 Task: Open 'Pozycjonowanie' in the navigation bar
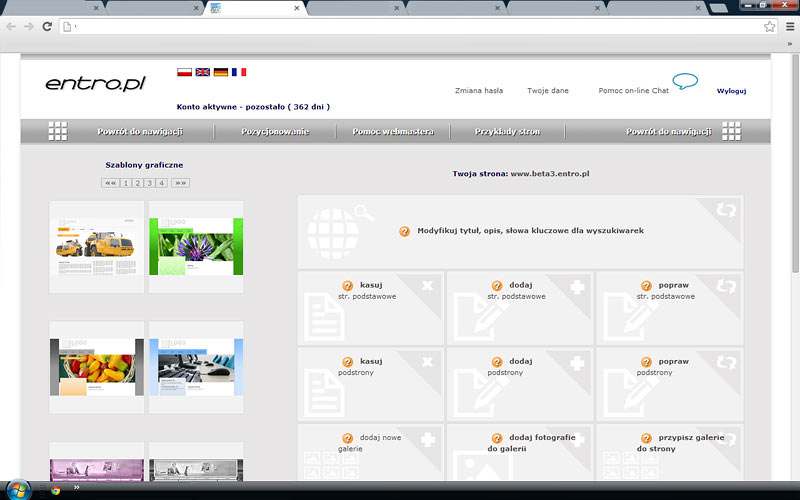275,132
